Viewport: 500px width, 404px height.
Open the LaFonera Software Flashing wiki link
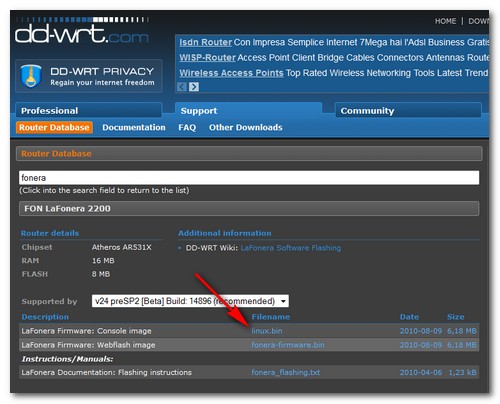click(291, 248)
